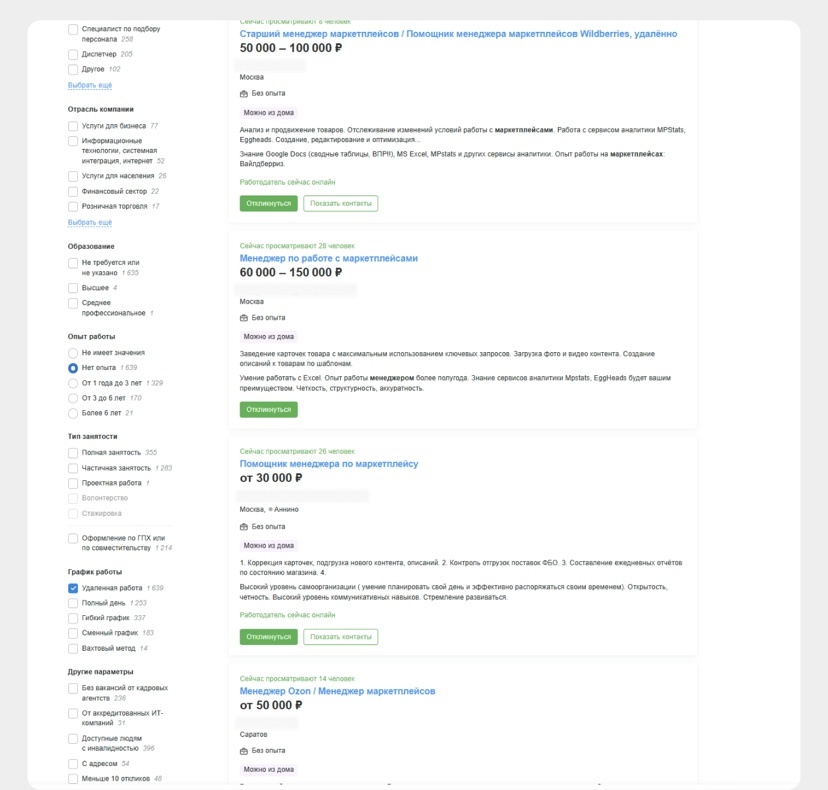Check Вахтовый метод schedule option
Image resolution: width=828 pixels, height=790 pixels.
click(x=73, y=648)
